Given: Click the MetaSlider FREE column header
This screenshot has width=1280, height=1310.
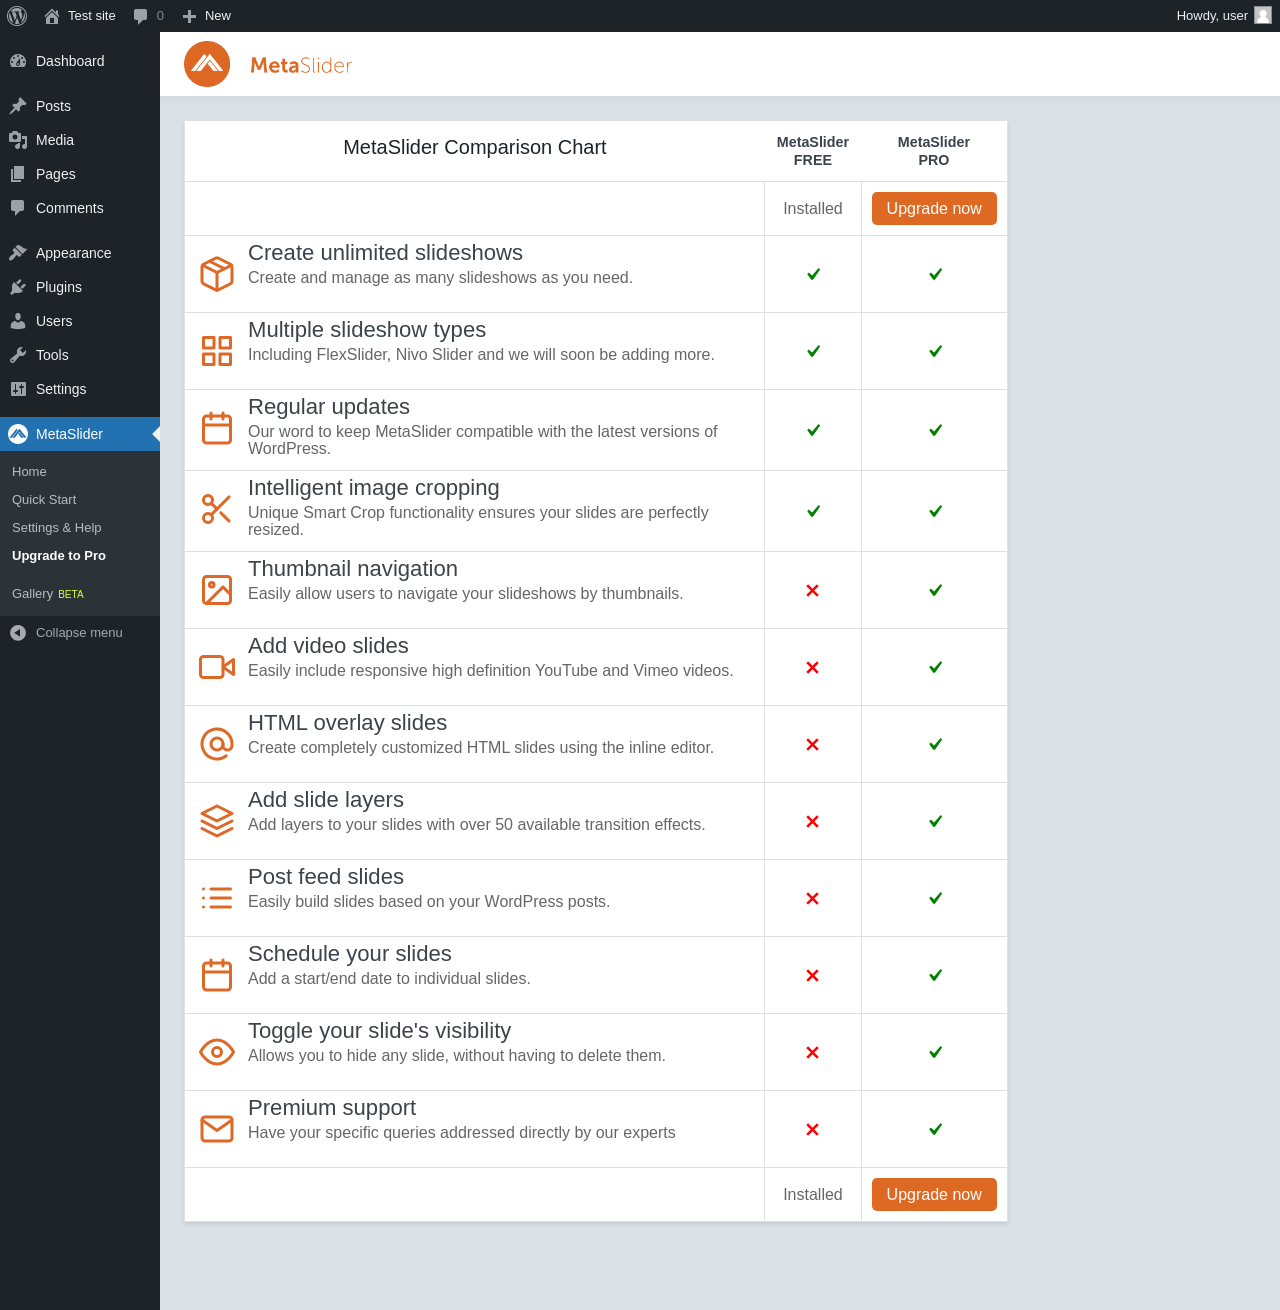Looking at the screenshot, I should [813, 151].
